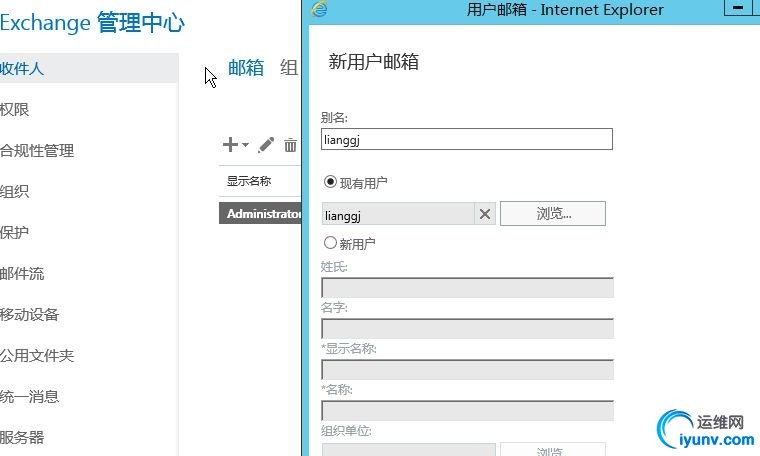Click into the 别名 alias input field
This screenshot has width=760, height=456.
467,139
